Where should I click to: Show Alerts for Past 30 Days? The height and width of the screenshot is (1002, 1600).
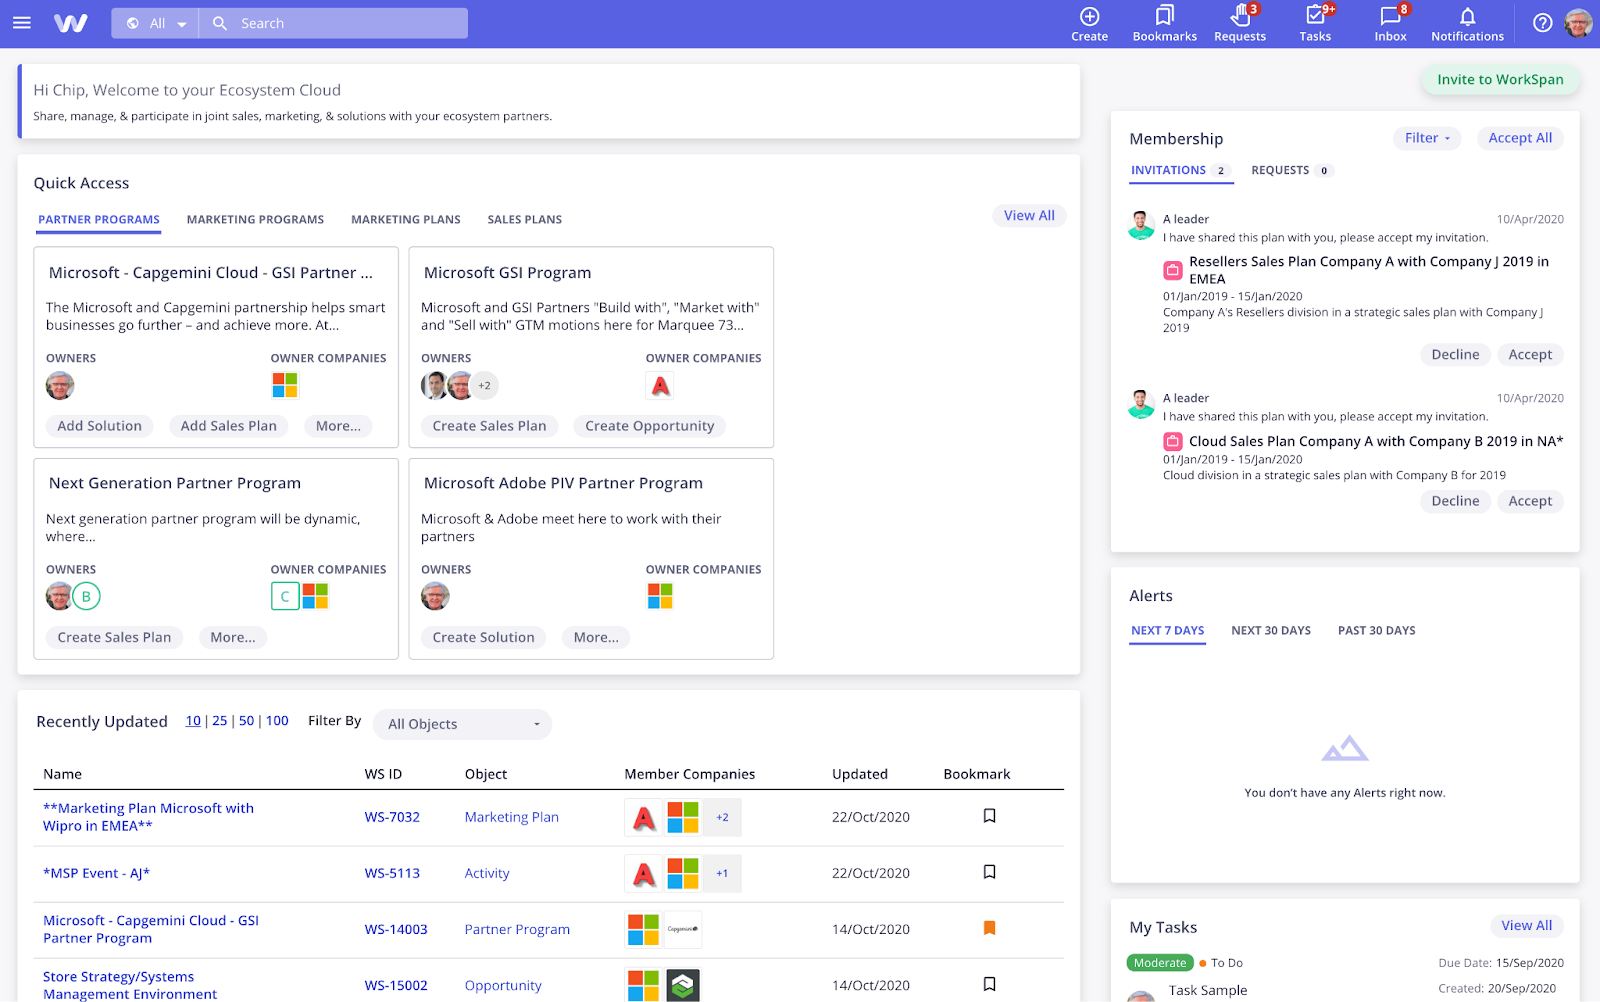1377,631
